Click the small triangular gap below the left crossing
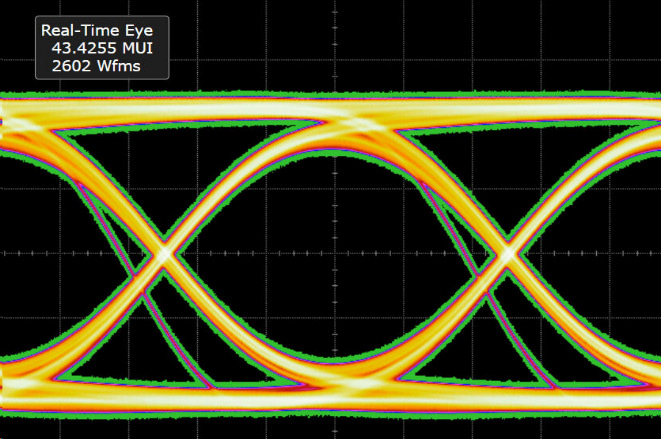This screenshot has width=661, height=439. pyautogui.click(x=163, y=345)
